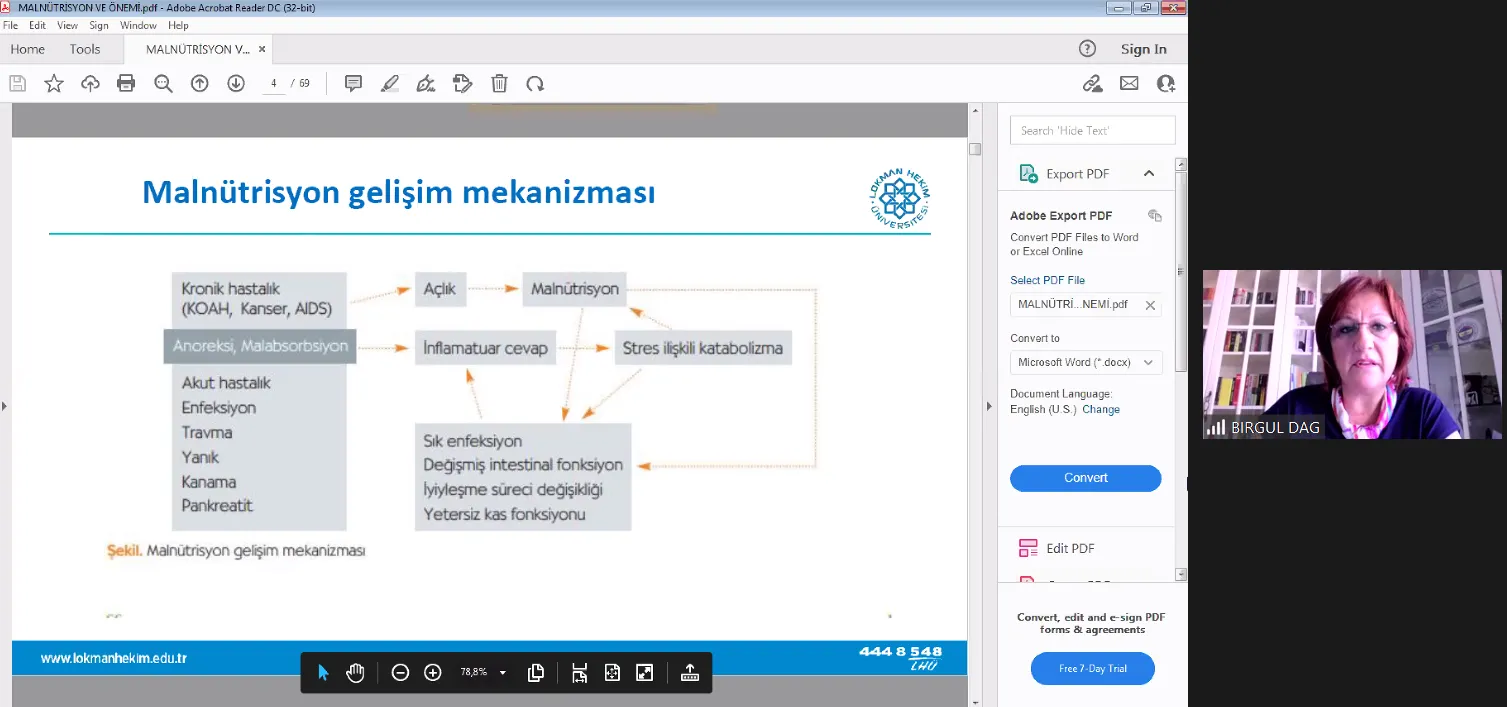1507x707 pixels.
Task: Enter full screen read mode
Action: pos(645,673)
